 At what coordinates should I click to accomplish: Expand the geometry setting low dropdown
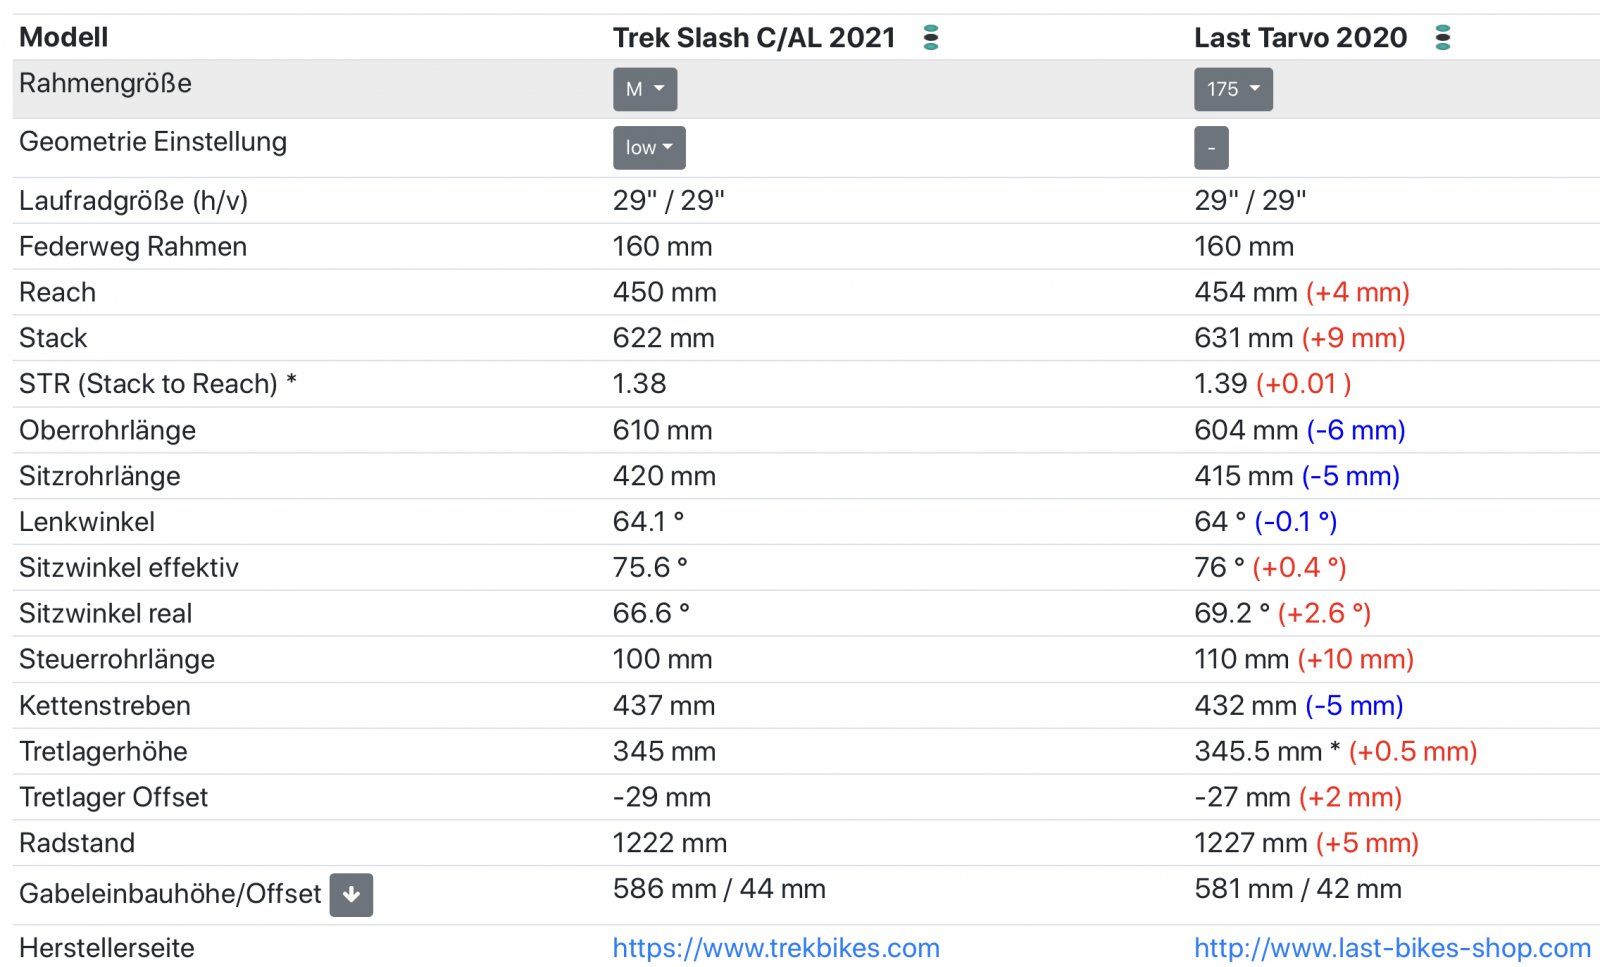(649, 148)
